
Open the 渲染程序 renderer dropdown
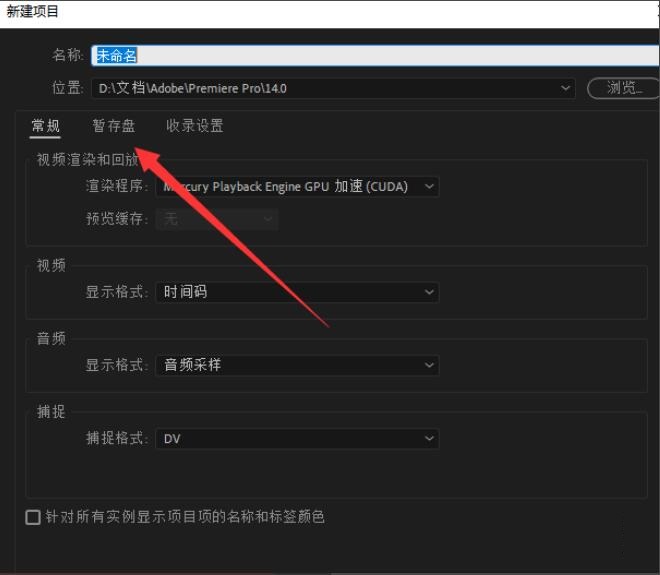(x=297, y=186)
